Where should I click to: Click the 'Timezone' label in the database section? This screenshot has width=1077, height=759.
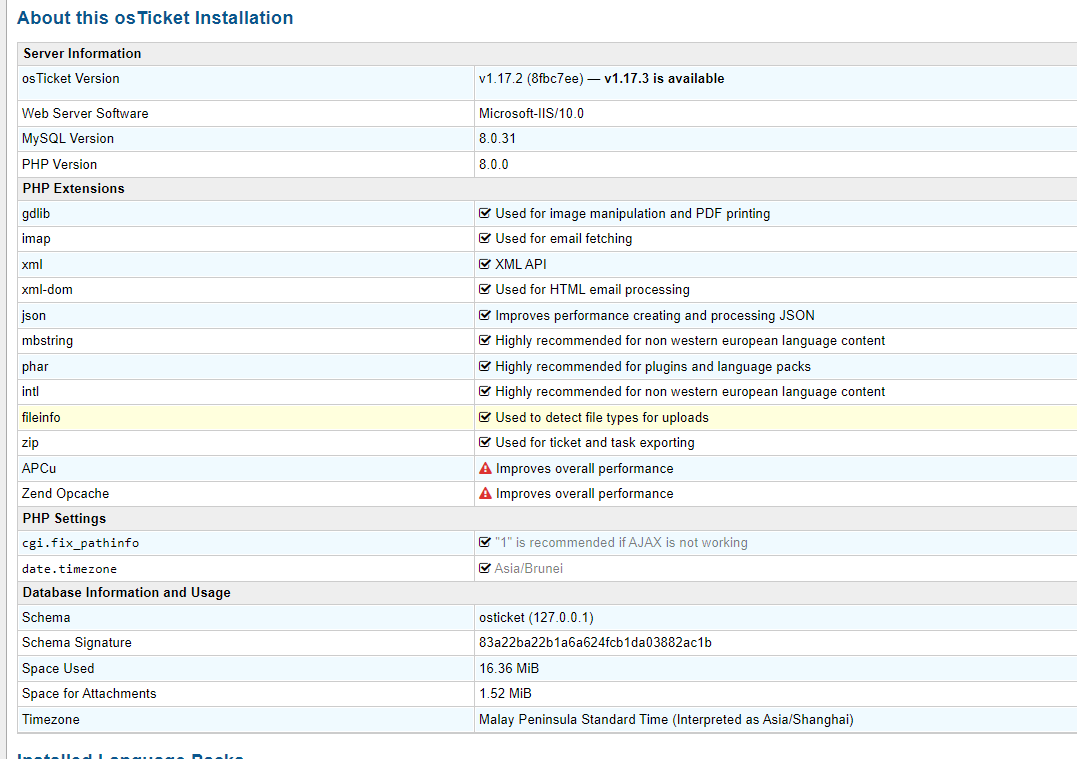pyautogui.click(x=51, y=719)
